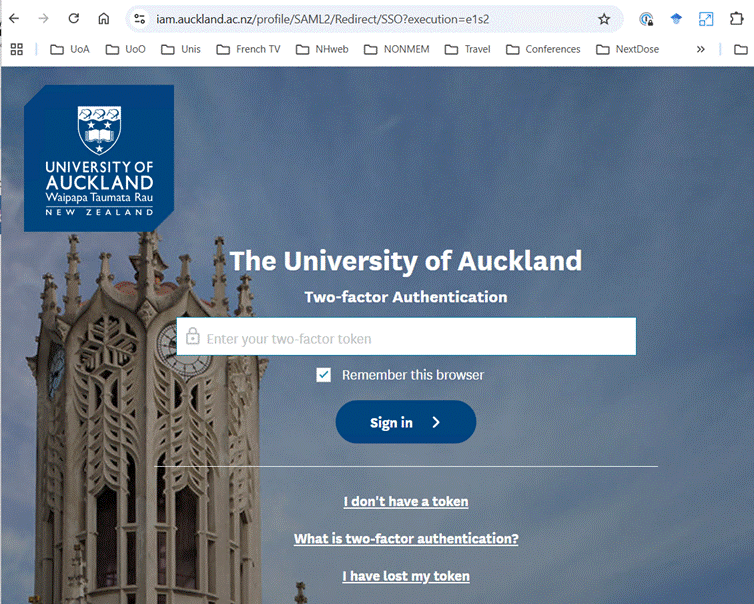
Task: Click The University of Auckland title text
Action: [x=406, y=261]
